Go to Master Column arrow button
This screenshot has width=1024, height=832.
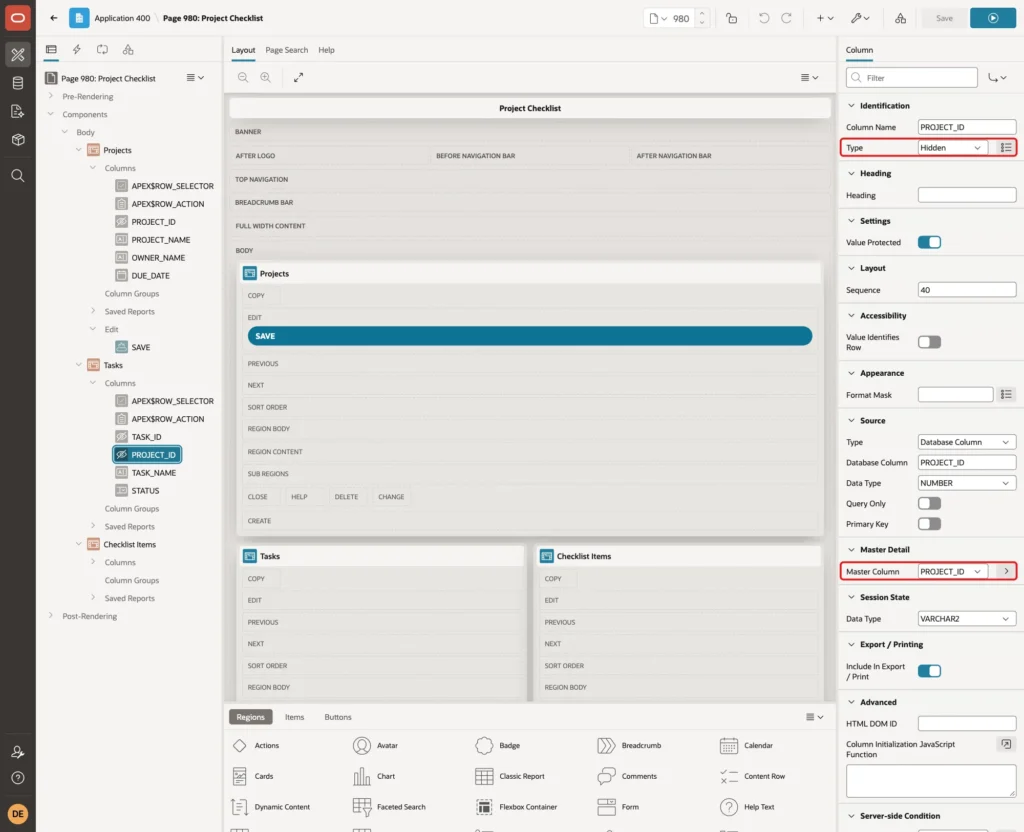click(x=1006, y=571)
